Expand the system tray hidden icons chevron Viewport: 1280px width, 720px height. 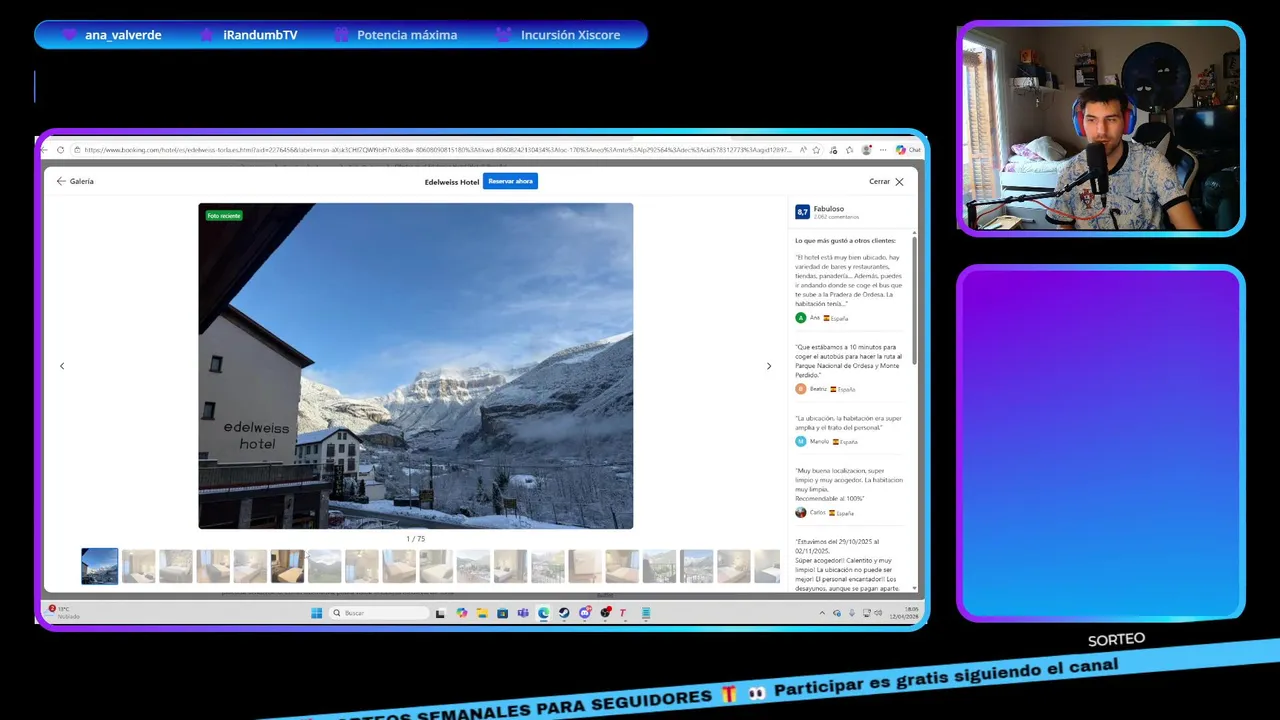tap(822, 613)
